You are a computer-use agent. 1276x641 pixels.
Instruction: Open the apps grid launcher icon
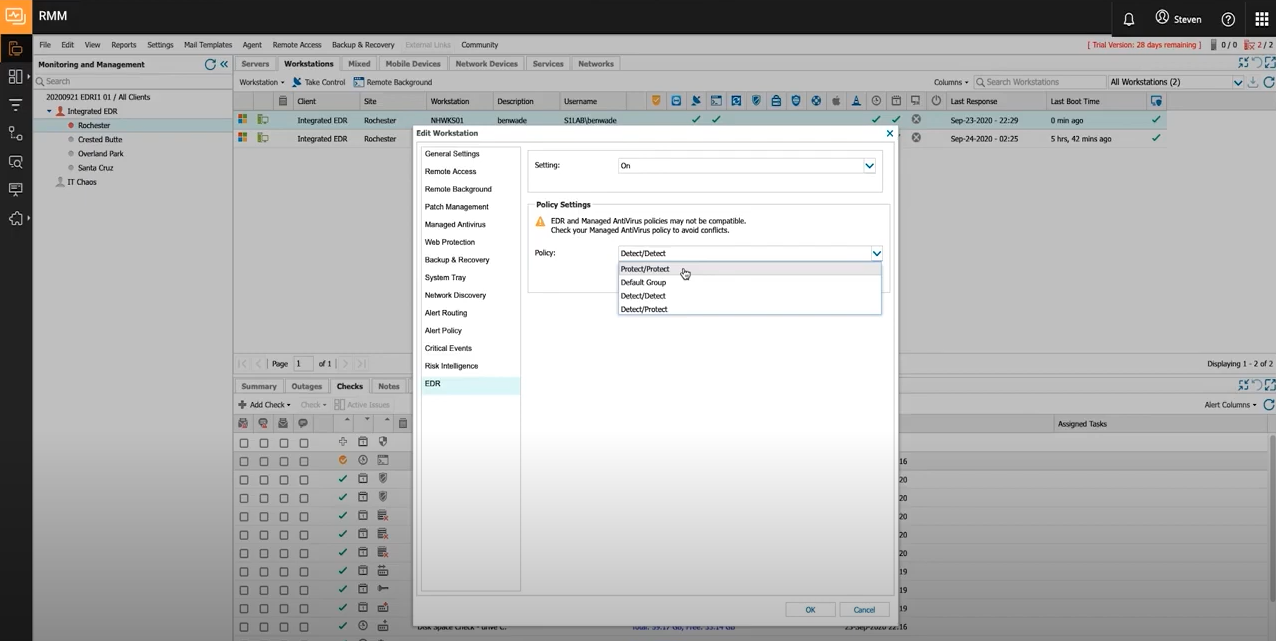[1261, 19]
